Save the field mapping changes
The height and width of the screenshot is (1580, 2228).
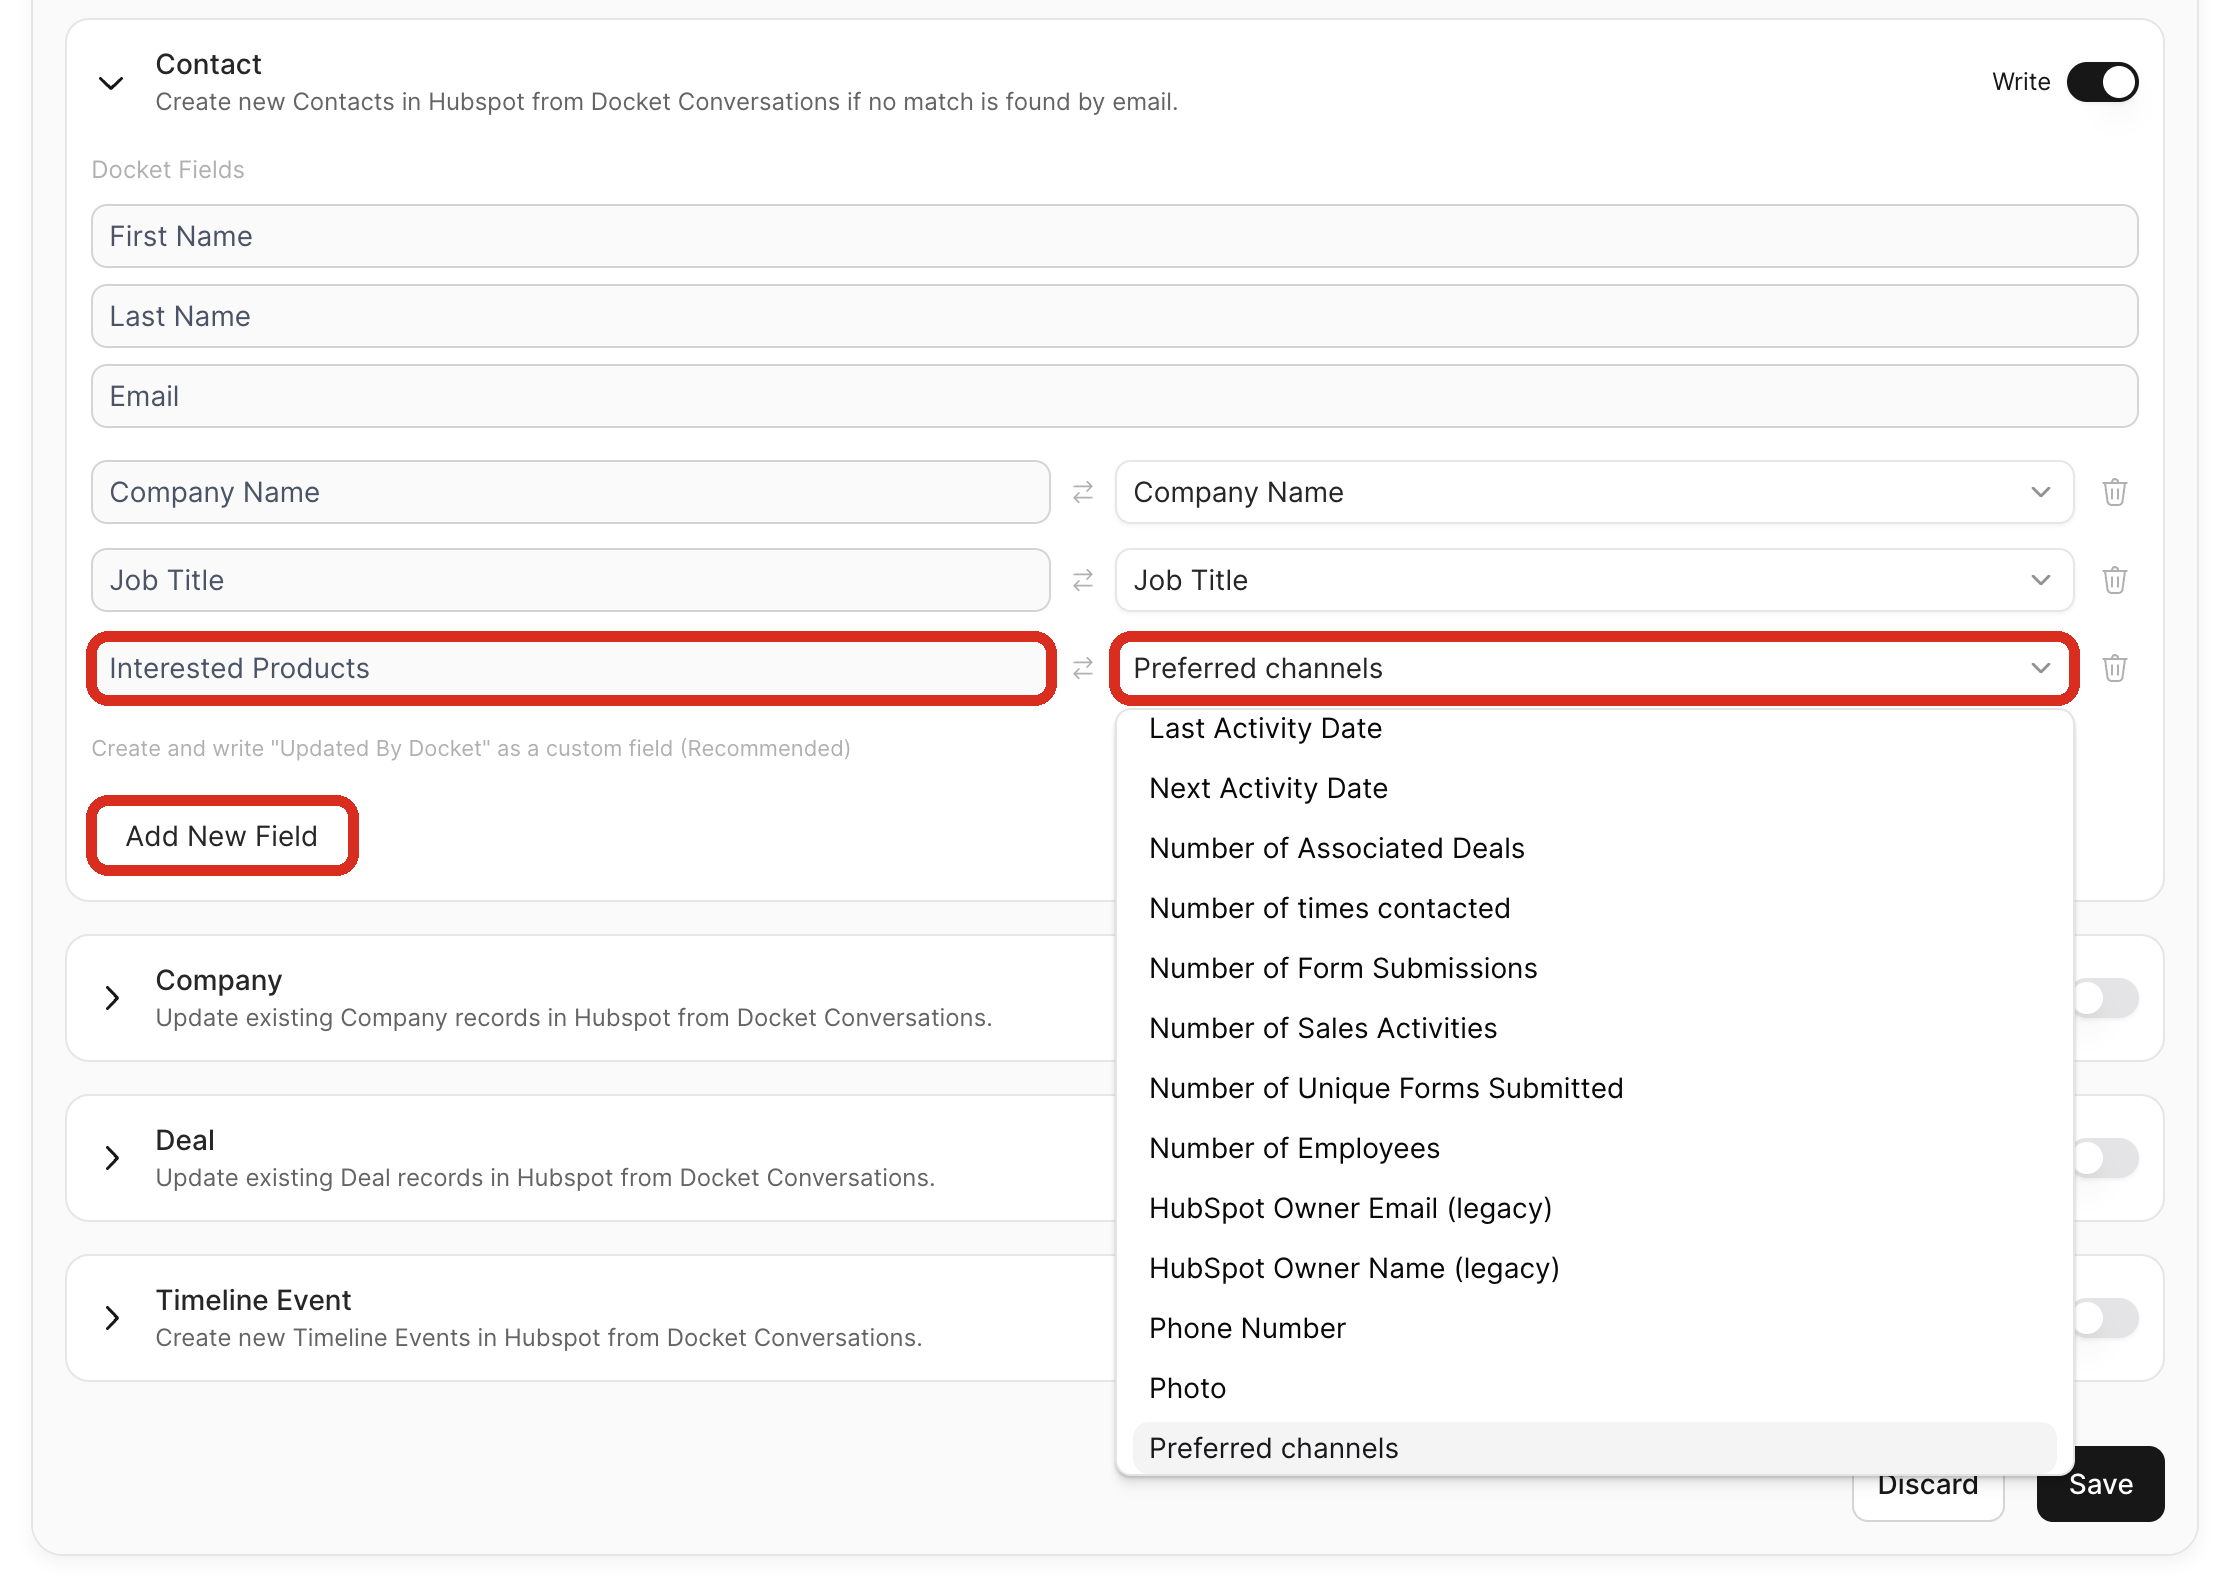(x=2100, y=1484)
